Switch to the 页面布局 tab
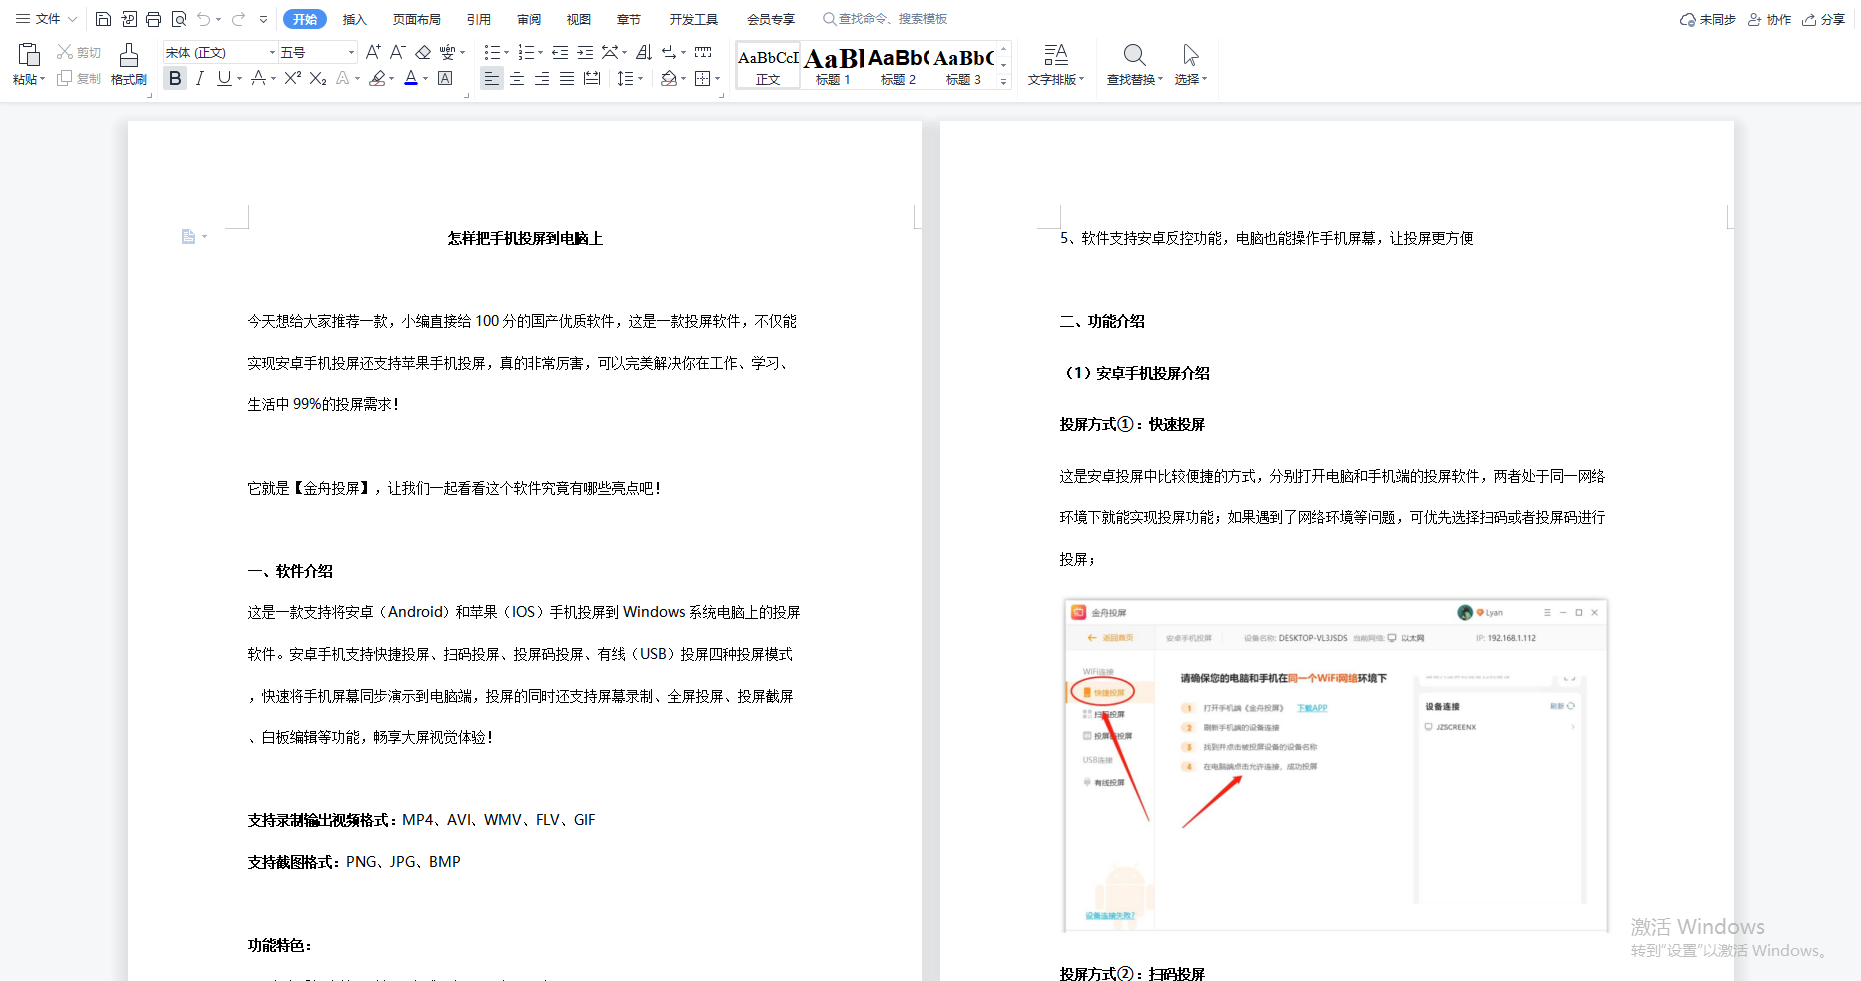The height and width of the screenshot is (981, 1861). pos(417,19)
